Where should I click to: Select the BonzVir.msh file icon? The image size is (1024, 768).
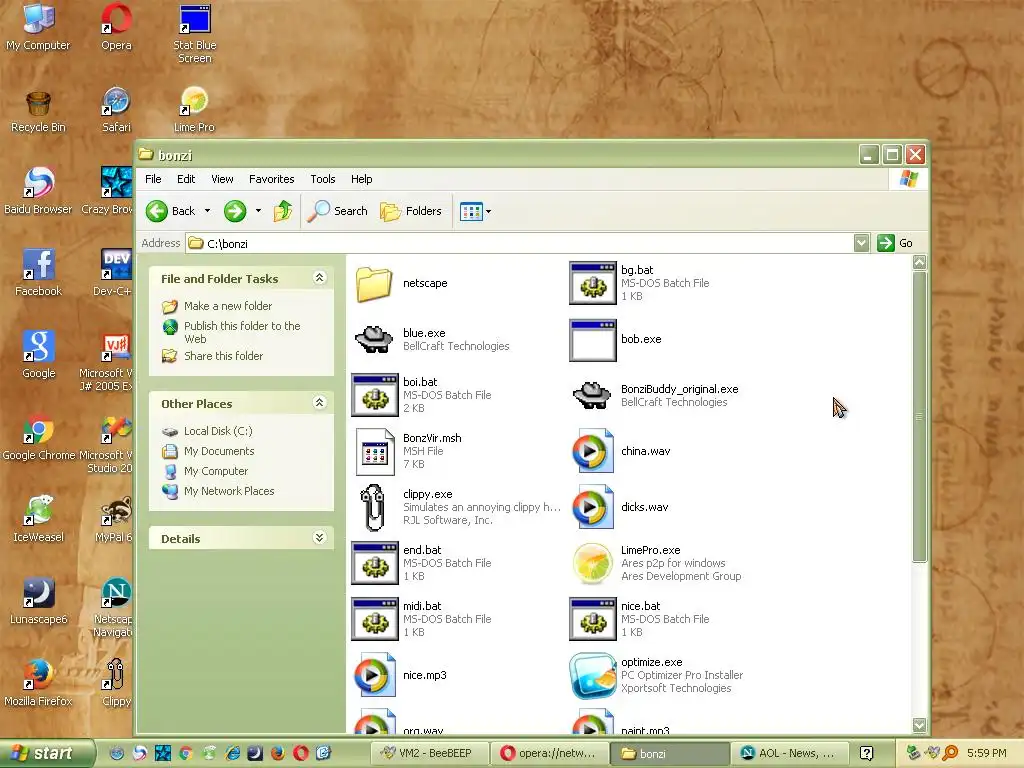coord(375,451)
